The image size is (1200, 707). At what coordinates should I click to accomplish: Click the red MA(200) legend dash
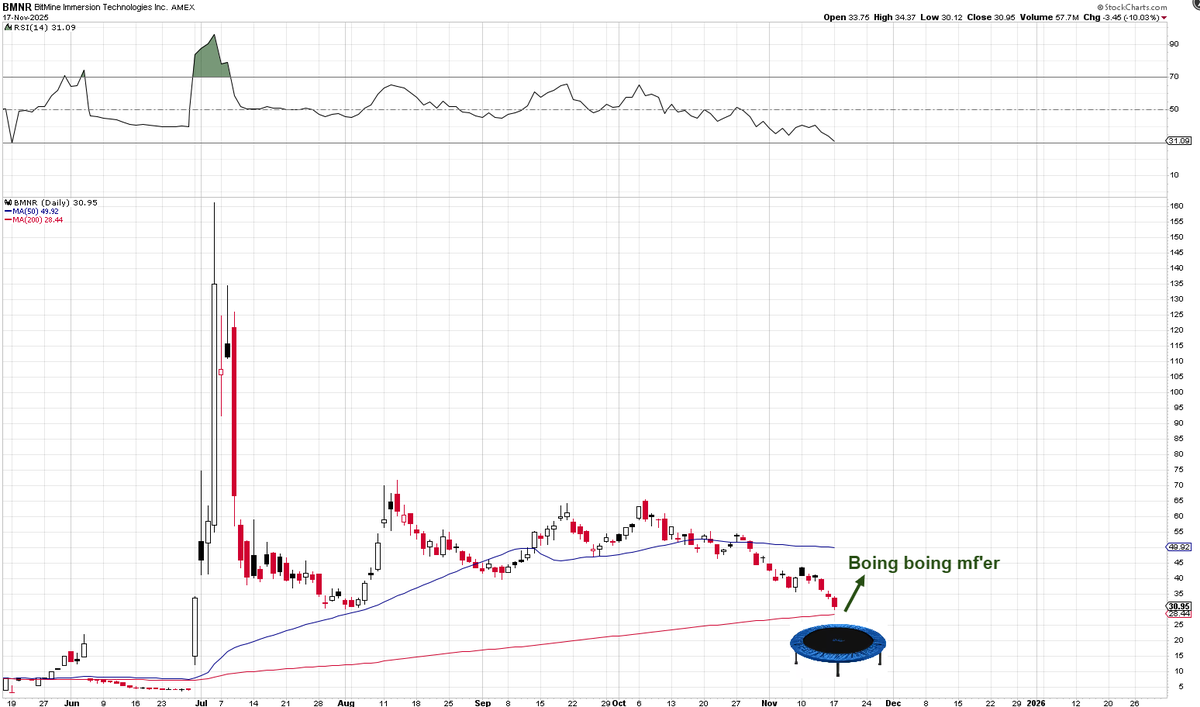(x=7, y=219)
